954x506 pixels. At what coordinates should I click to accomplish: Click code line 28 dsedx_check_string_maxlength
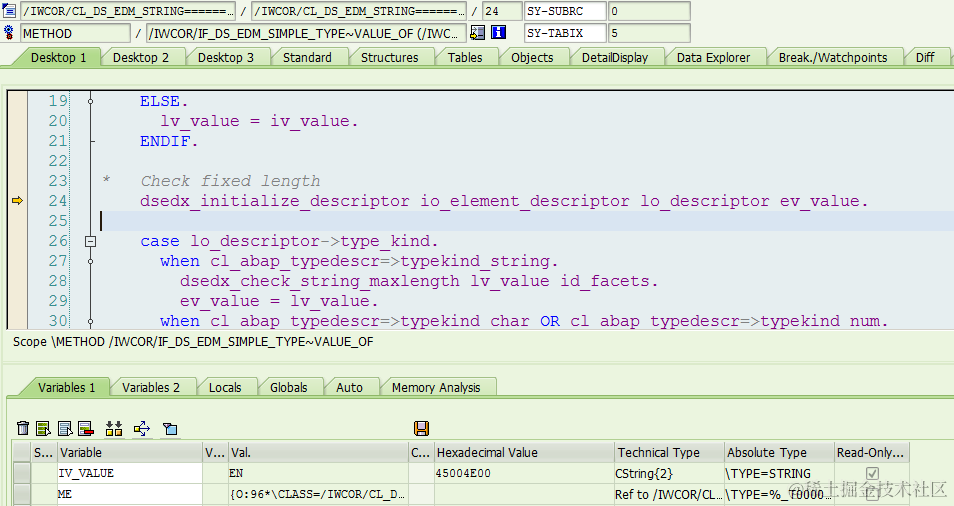[419, 281]
